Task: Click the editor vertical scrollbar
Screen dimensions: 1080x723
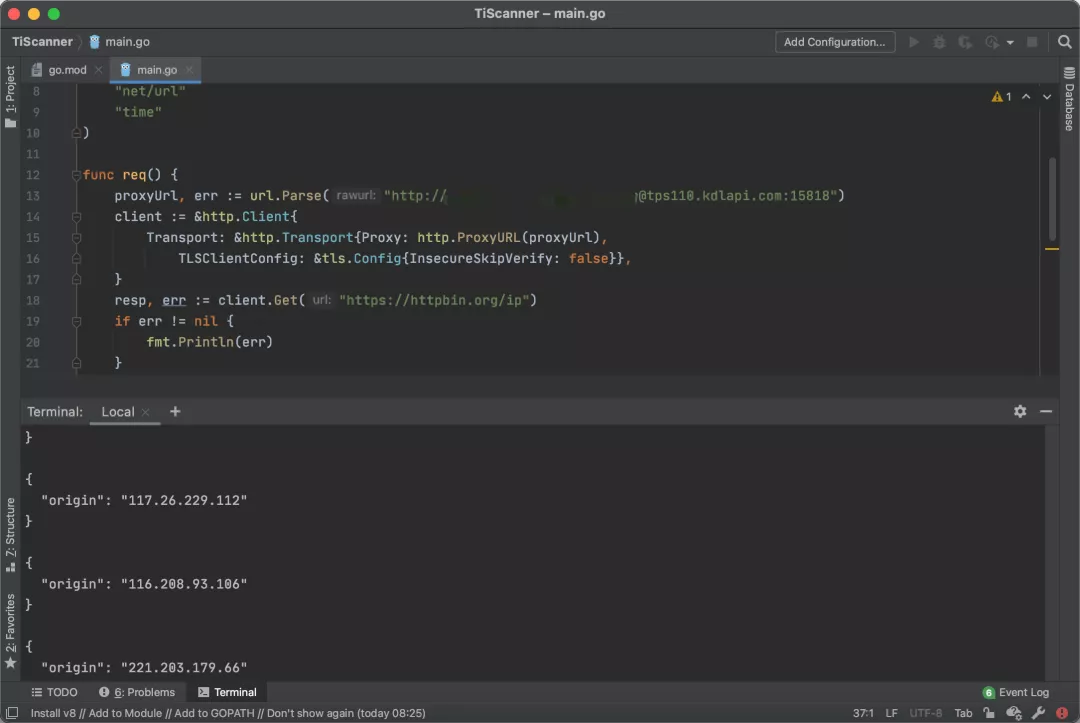Action: (x=1052, y=198)
